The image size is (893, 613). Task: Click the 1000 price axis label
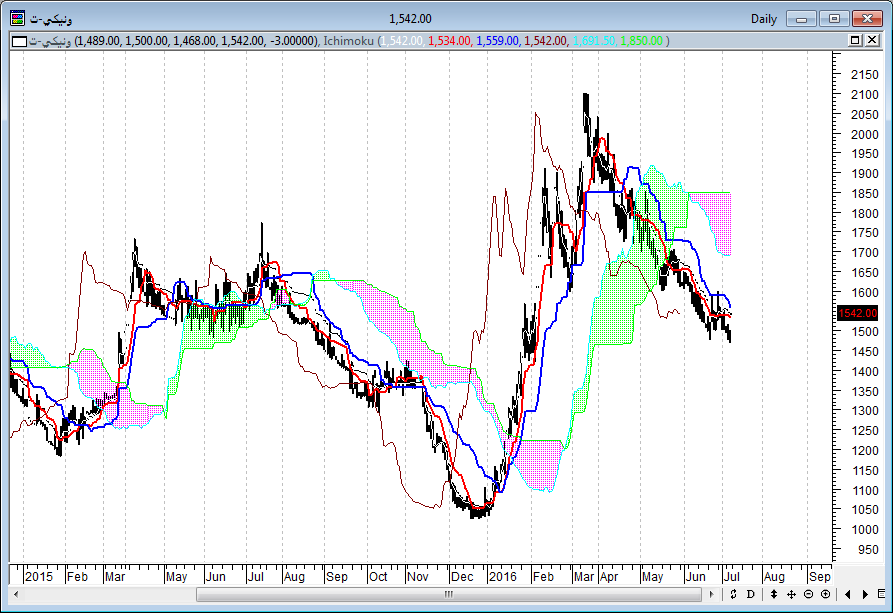click(x=865, y=529)
